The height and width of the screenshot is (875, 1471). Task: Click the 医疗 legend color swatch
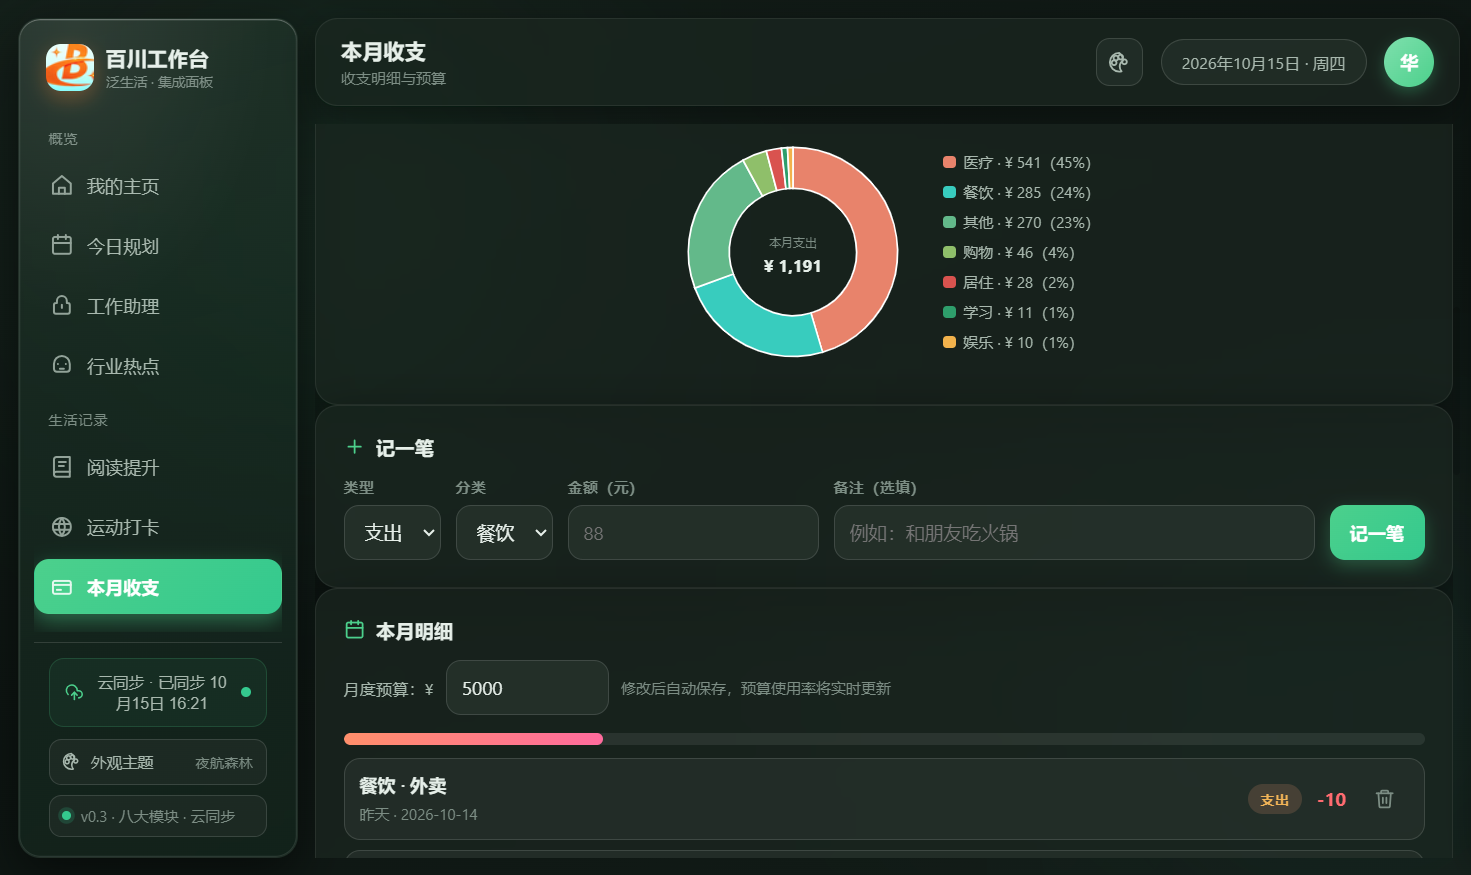[949, 162]
